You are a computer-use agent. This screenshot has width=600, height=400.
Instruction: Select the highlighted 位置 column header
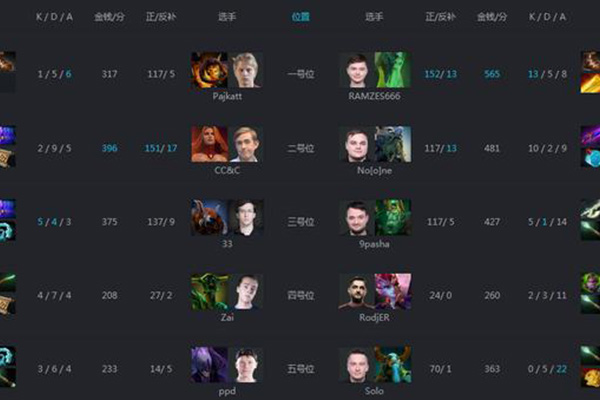point(301,17)
